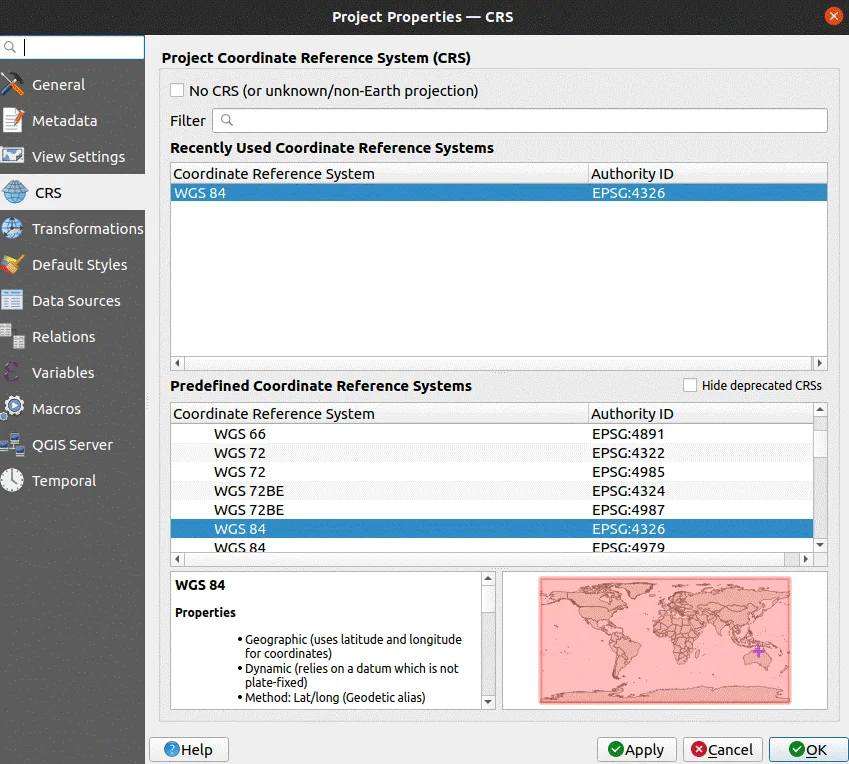Check Hide deprecated CRSs

click(x=688, y=385)
